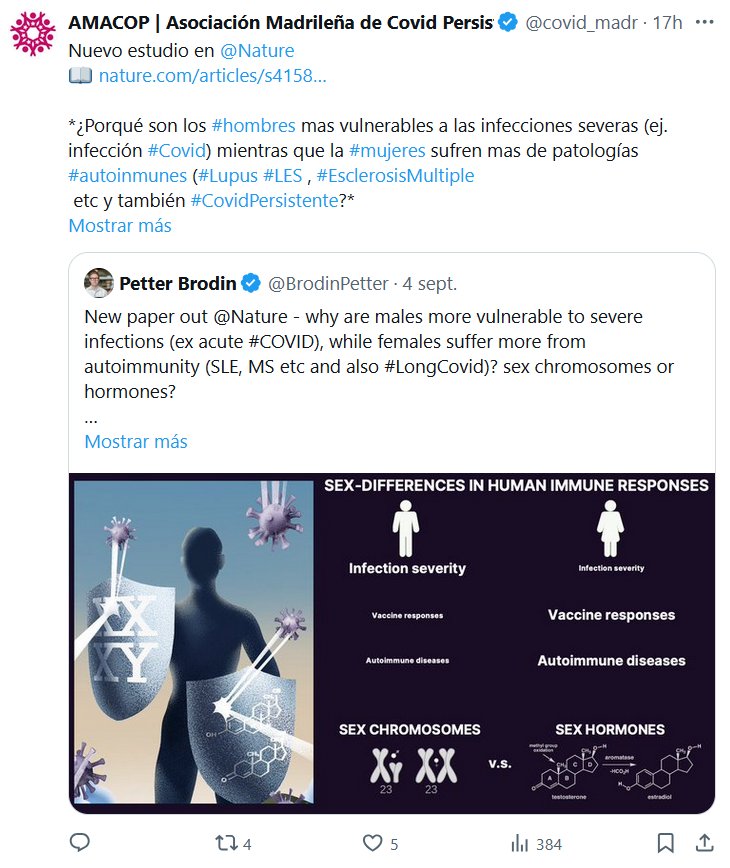This screenshot has height=868, width=730.
Task: Open the #CovidPersistente hashtag
Action: pyautogui.click(x=264, y=200)
